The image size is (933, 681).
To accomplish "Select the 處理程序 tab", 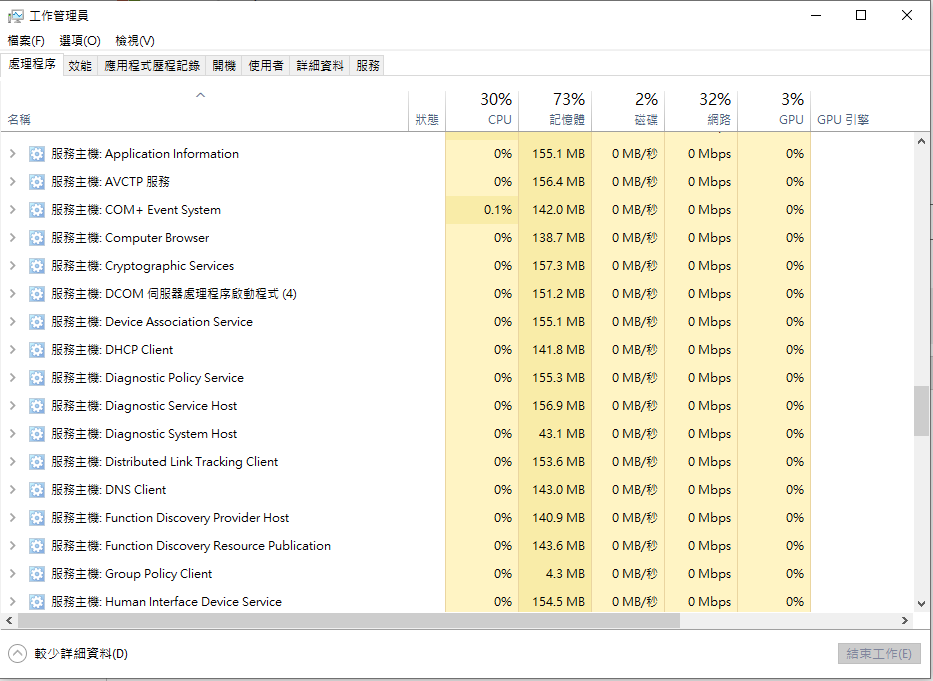I will coord(32,64).
